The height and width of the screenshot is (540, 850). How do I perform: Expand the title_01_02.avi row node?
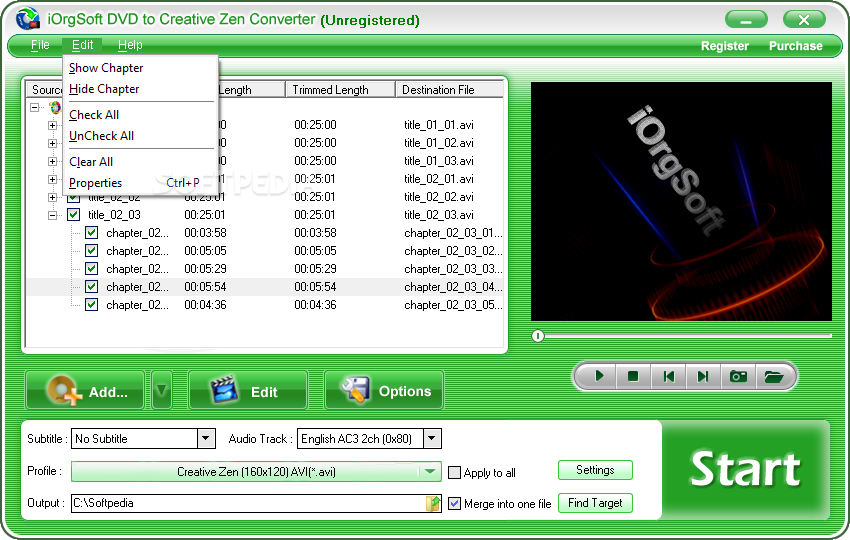click(52, 143)
